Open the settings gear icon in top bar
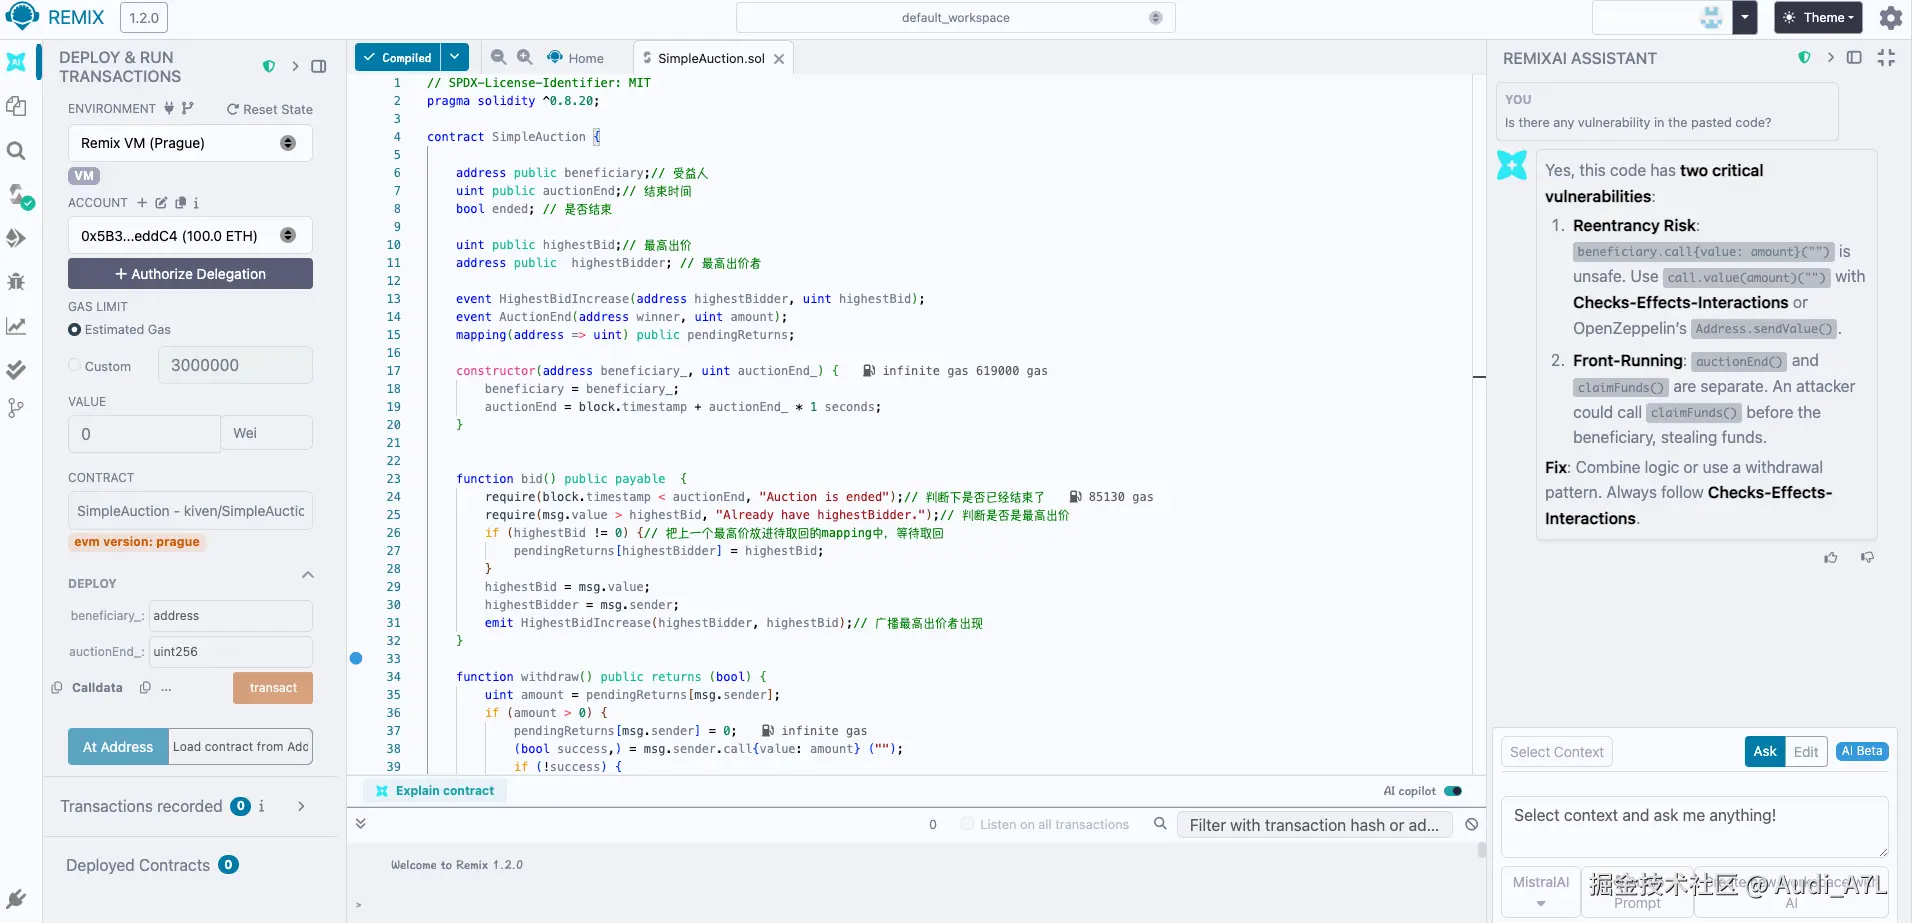 point(1890,18)
